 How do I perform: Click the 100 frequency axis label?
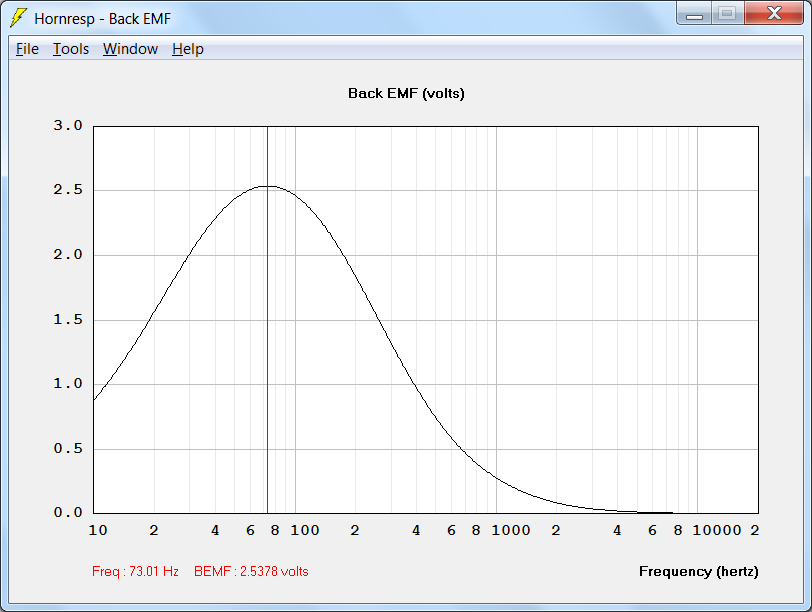coord(304,530)
